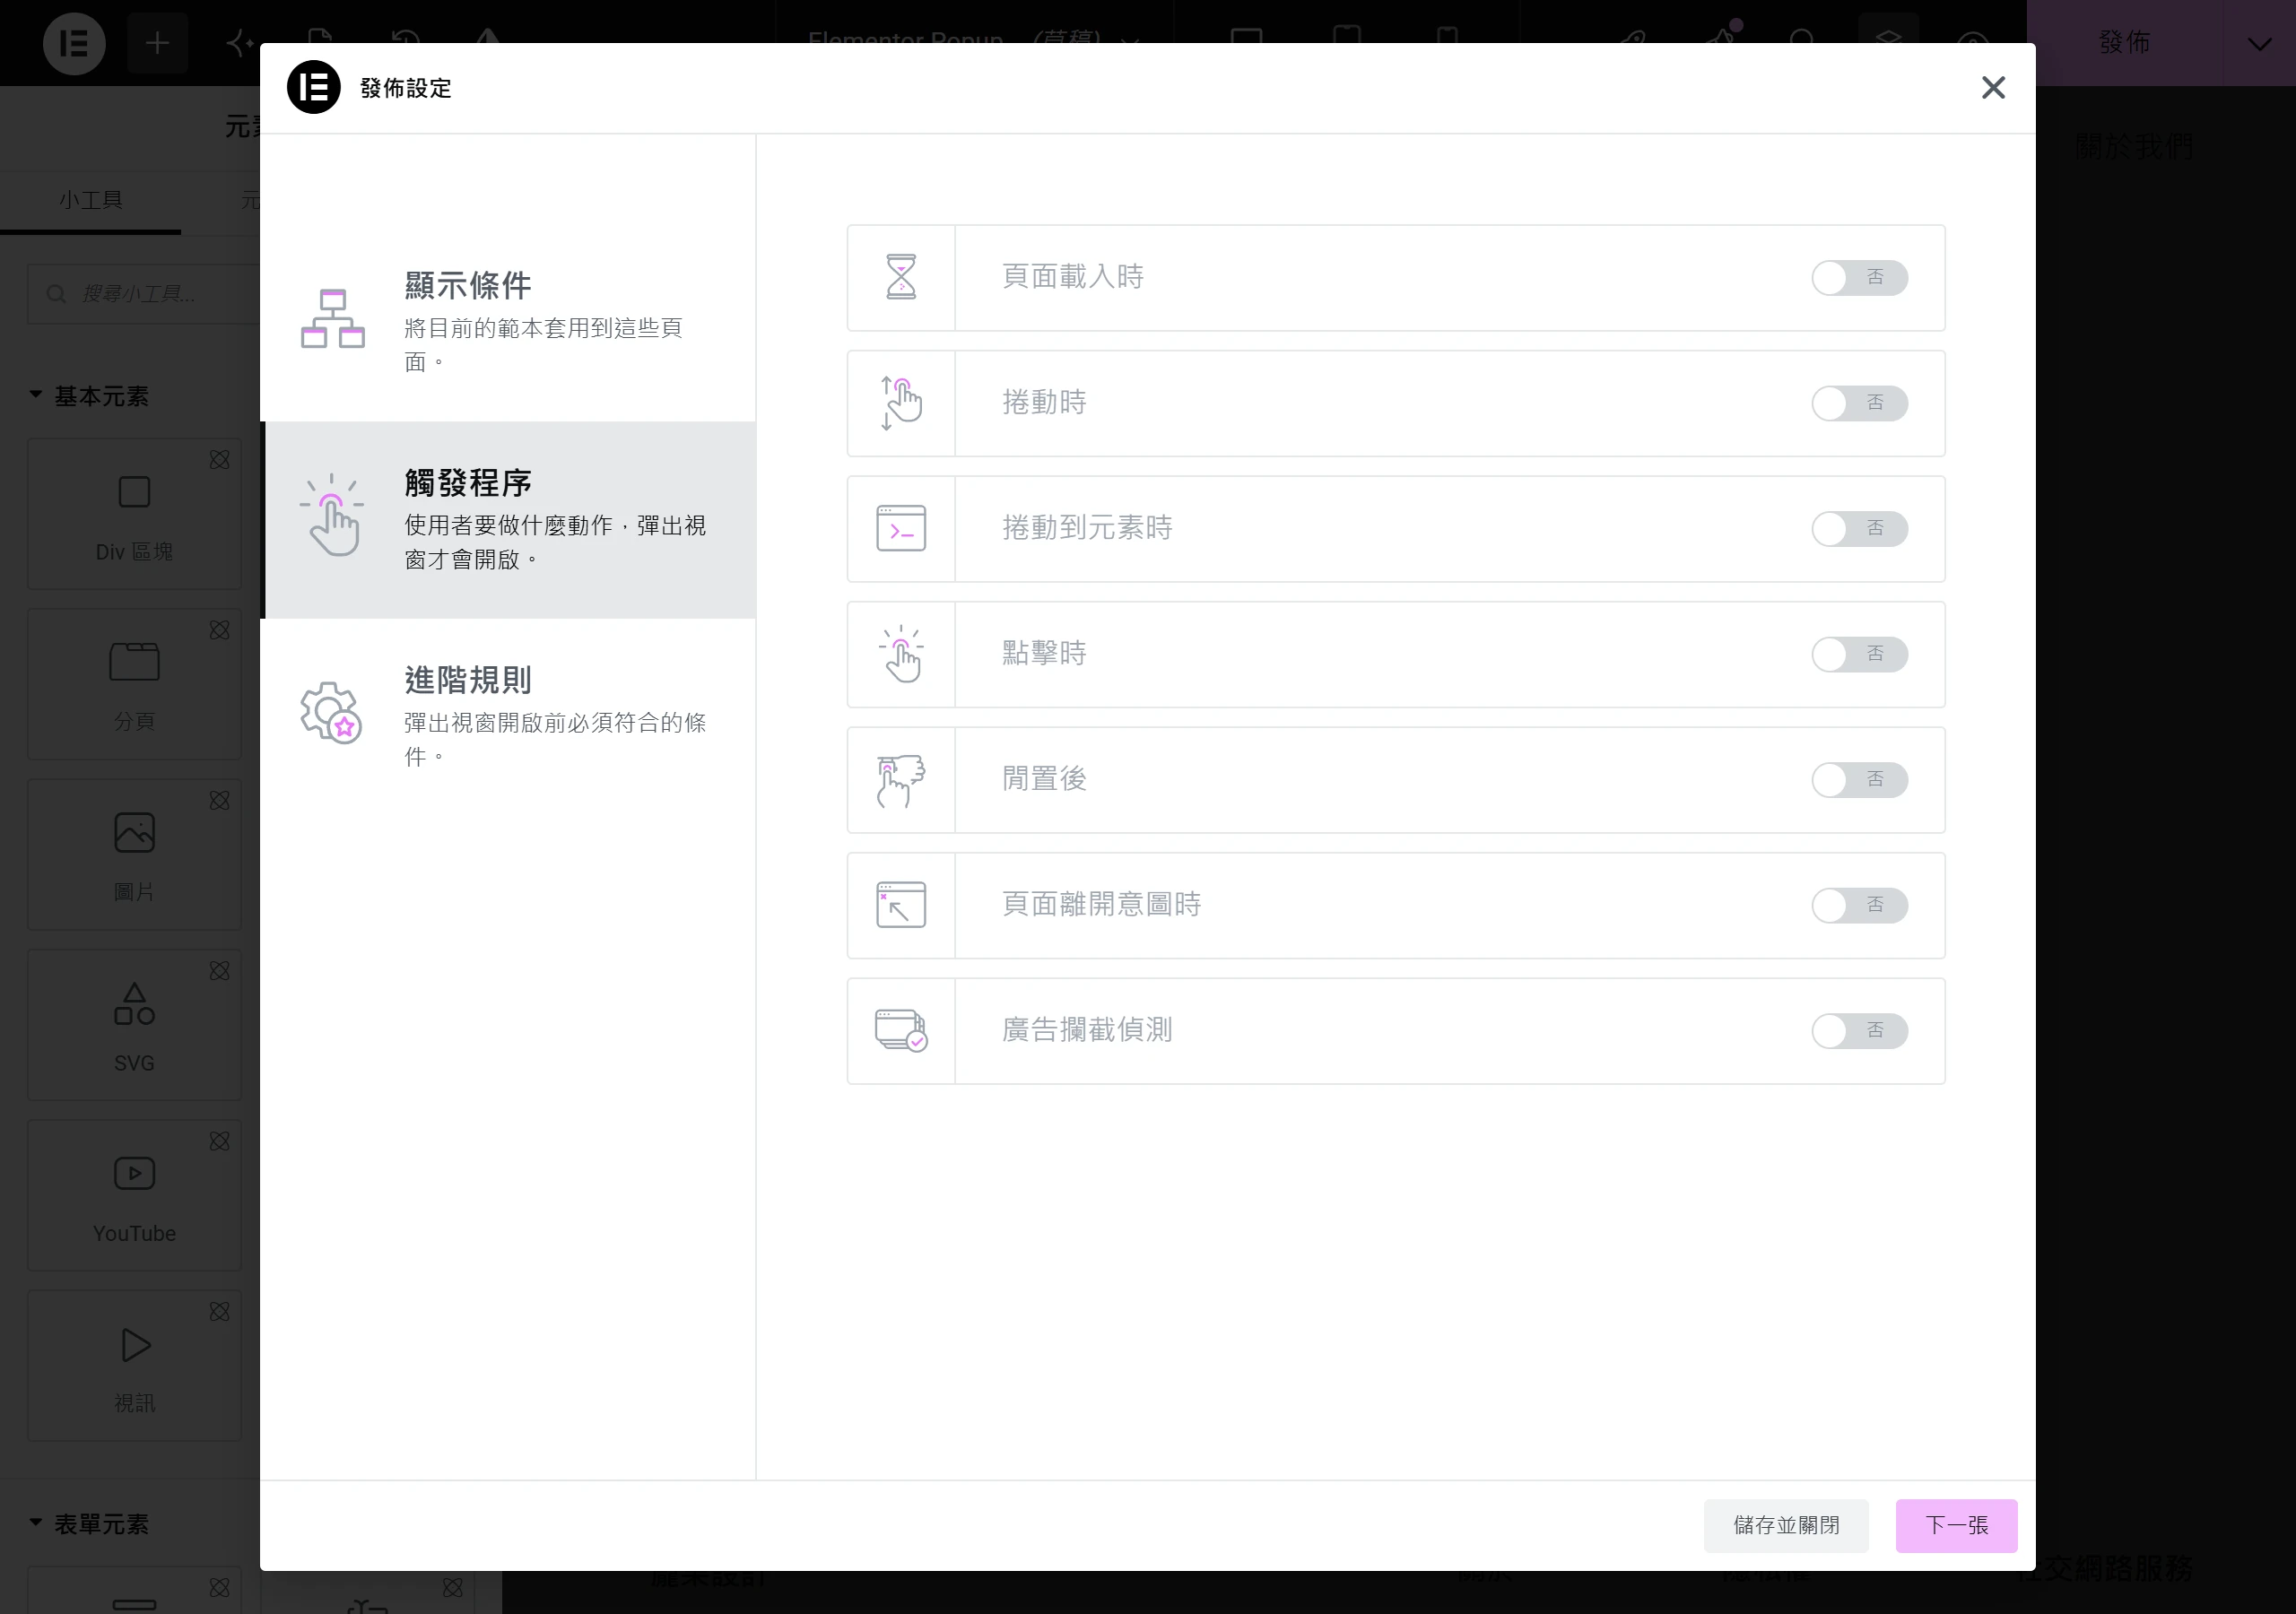This screenshot has width=2296, height=1614.
Task: Select the 小工具 panel tab
Action: point(91,200)
